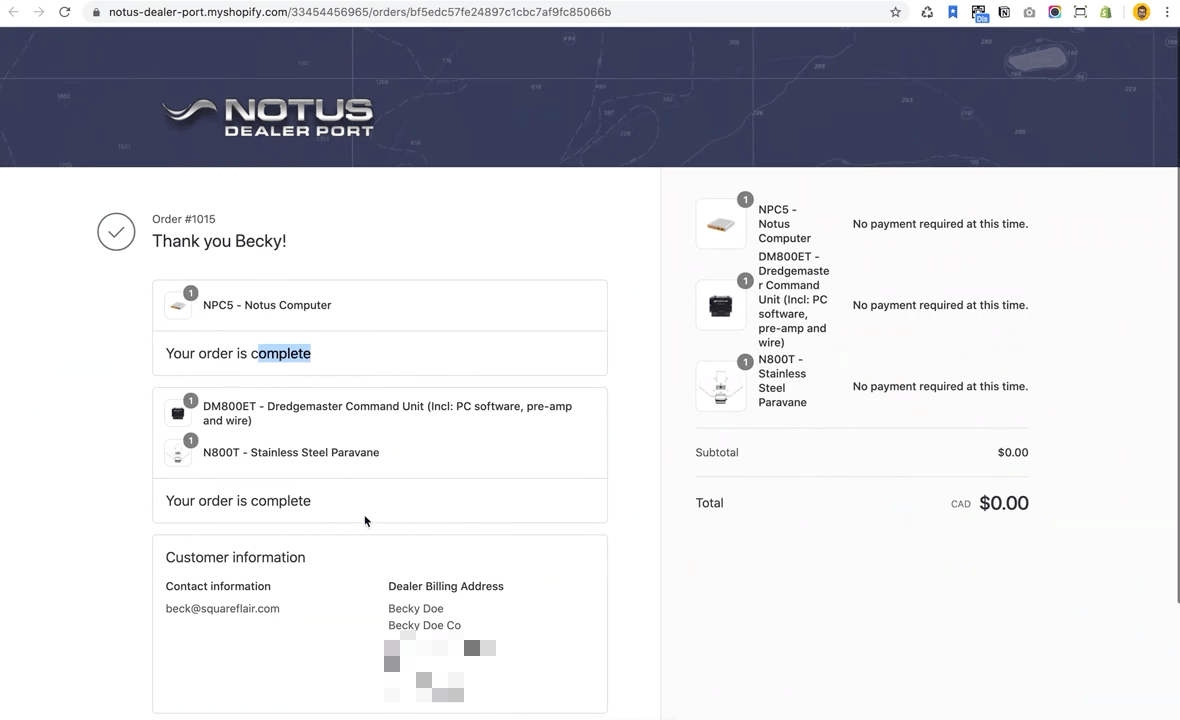The width and height of the screenshot is (1180, 720).
Task: Go back with the browser back arrow
Action: tap(14, 12)
